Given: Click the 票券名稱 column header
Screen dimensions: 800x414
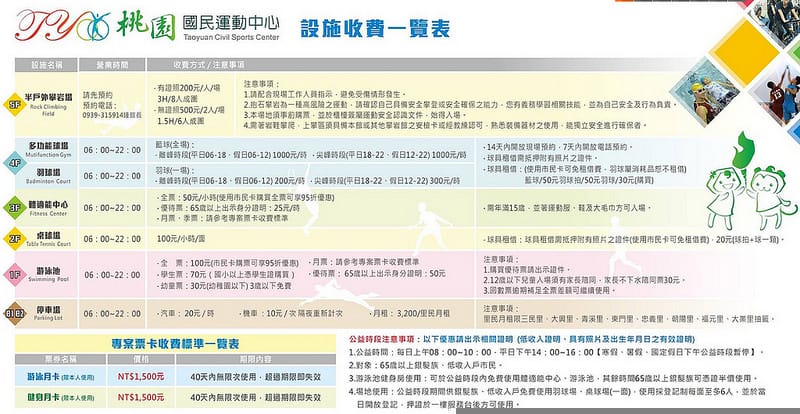Looking at the screenshot, I should [x=60, y=359].
